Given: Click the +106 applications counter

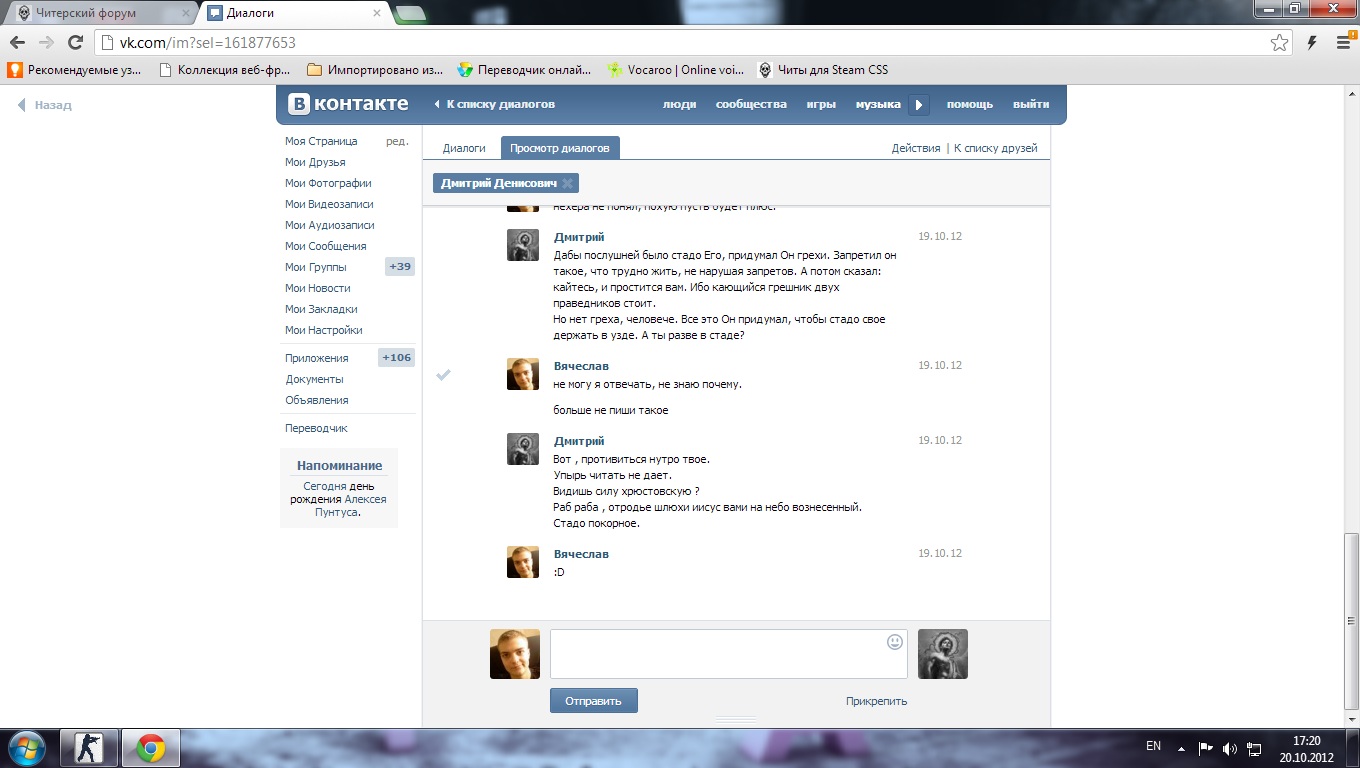Looking at the screenshot, I should click(x=396, y=358).
